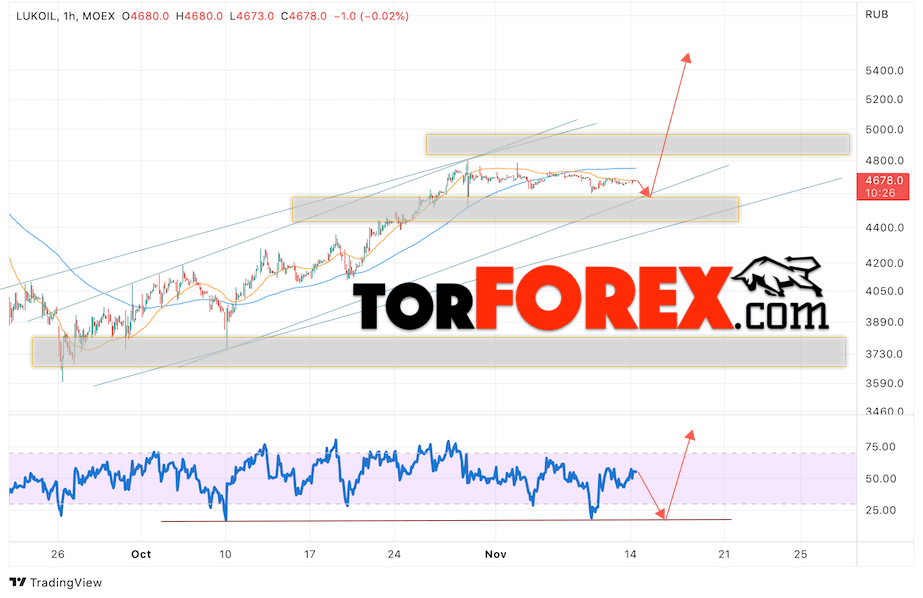Click the MOEX exchange label
Image resolution: width=923 pixels, height=598 pixels.
coord(98,16)
